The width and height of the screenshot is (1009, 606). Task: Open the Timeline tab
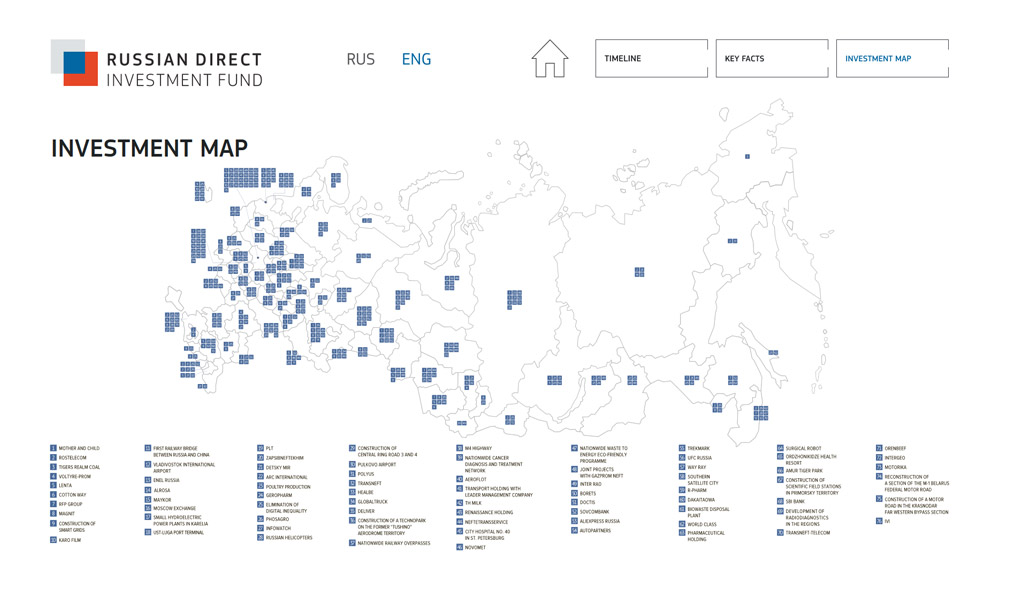pos(651,59)
